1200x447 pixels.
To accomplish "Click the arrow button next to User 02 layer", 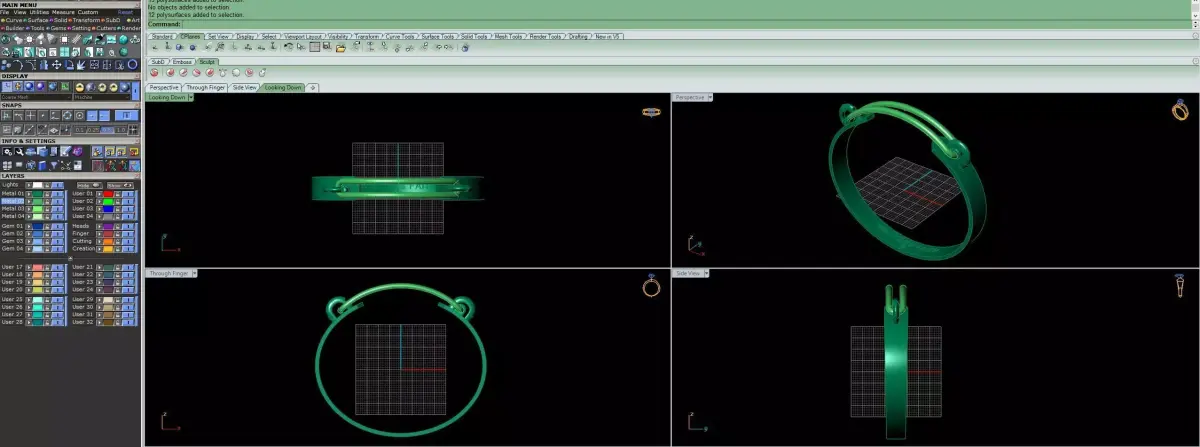I will coord(99,202).
